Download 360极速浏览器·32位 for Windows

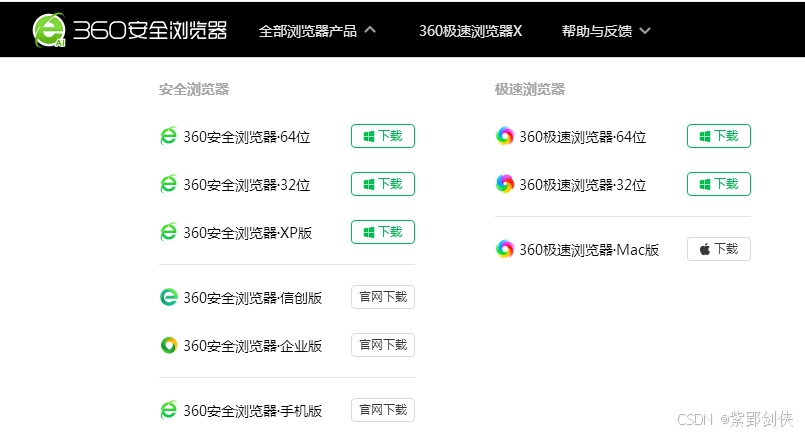pyautogui.click(x=719, y=184)
